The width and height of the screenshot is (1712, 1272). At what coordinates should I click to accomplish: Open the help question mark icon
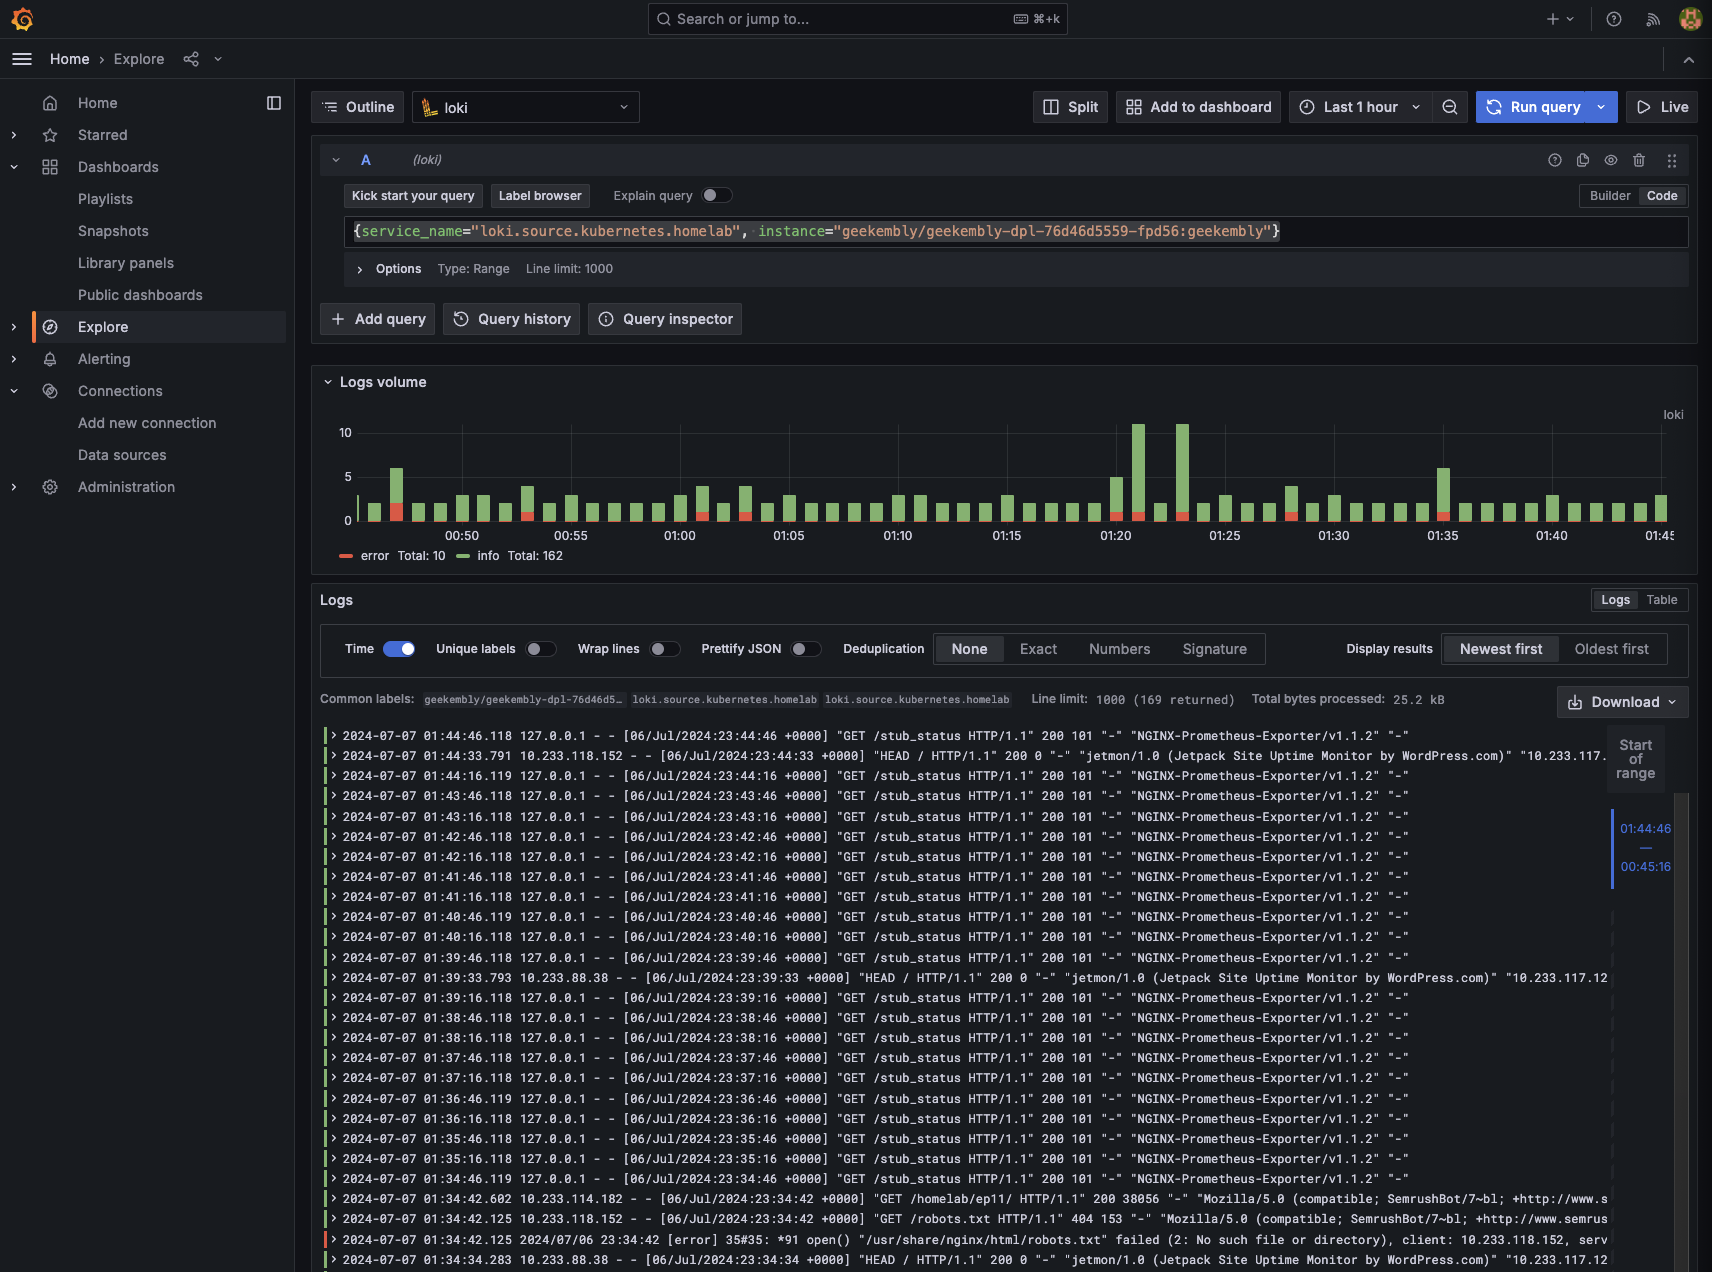[1613, 19]
